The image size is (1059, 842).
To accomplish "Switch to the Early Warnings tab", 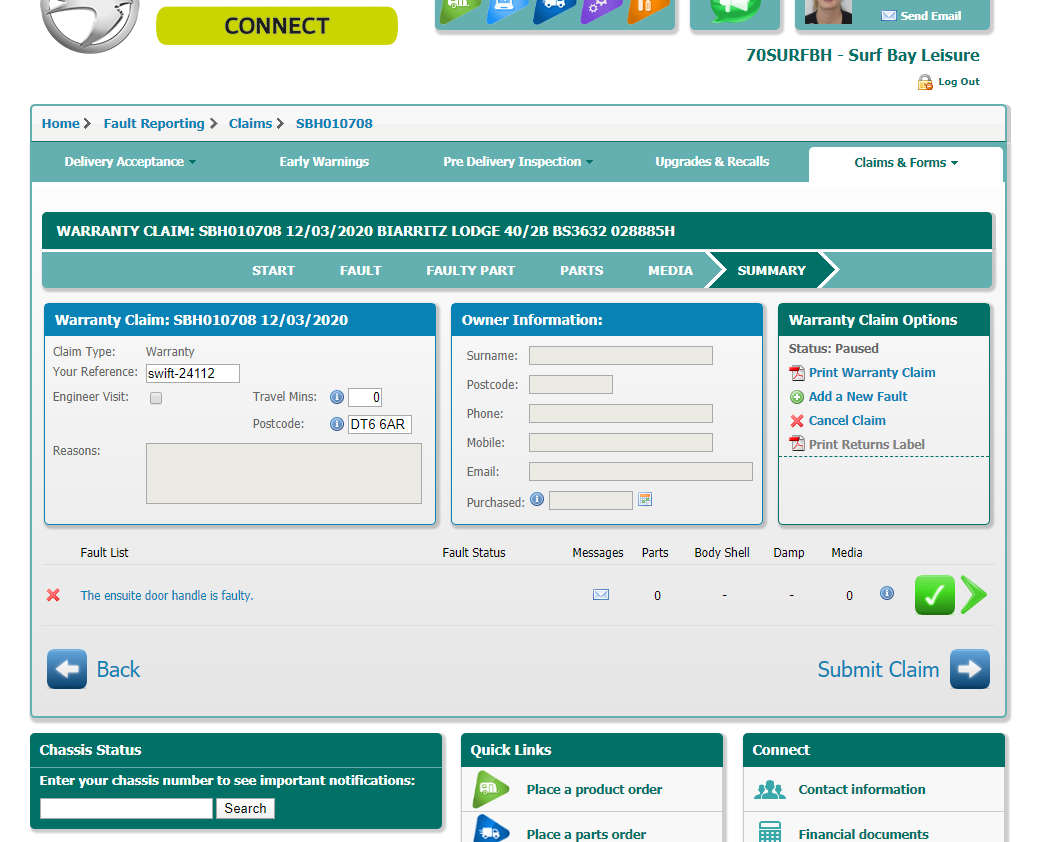I will (324, 162).
